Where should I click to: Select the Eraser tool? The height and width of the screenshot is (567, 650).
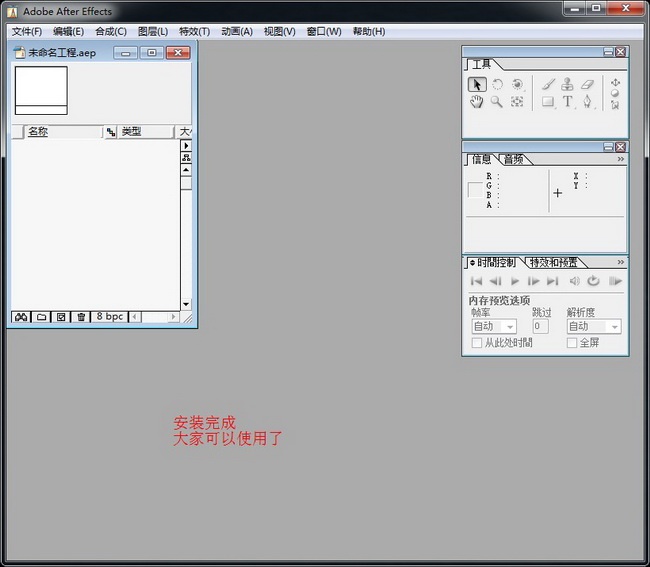coord(587,85)
